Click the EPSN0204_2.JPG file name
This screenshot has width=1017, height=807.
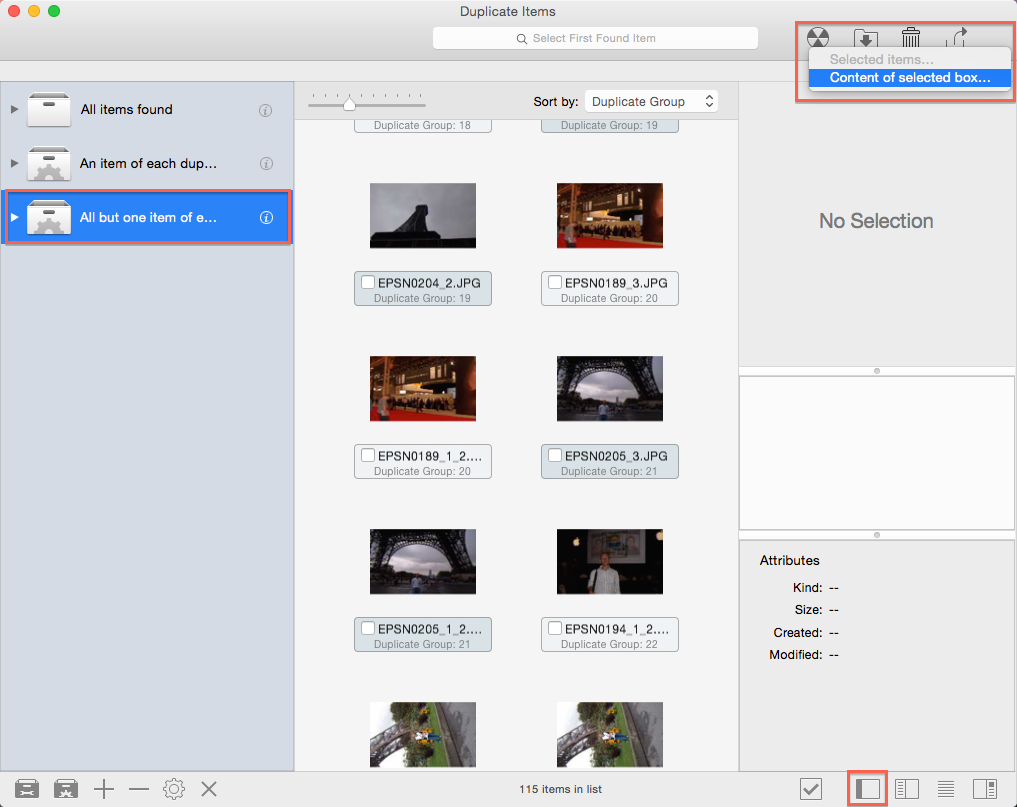[429, 283]
